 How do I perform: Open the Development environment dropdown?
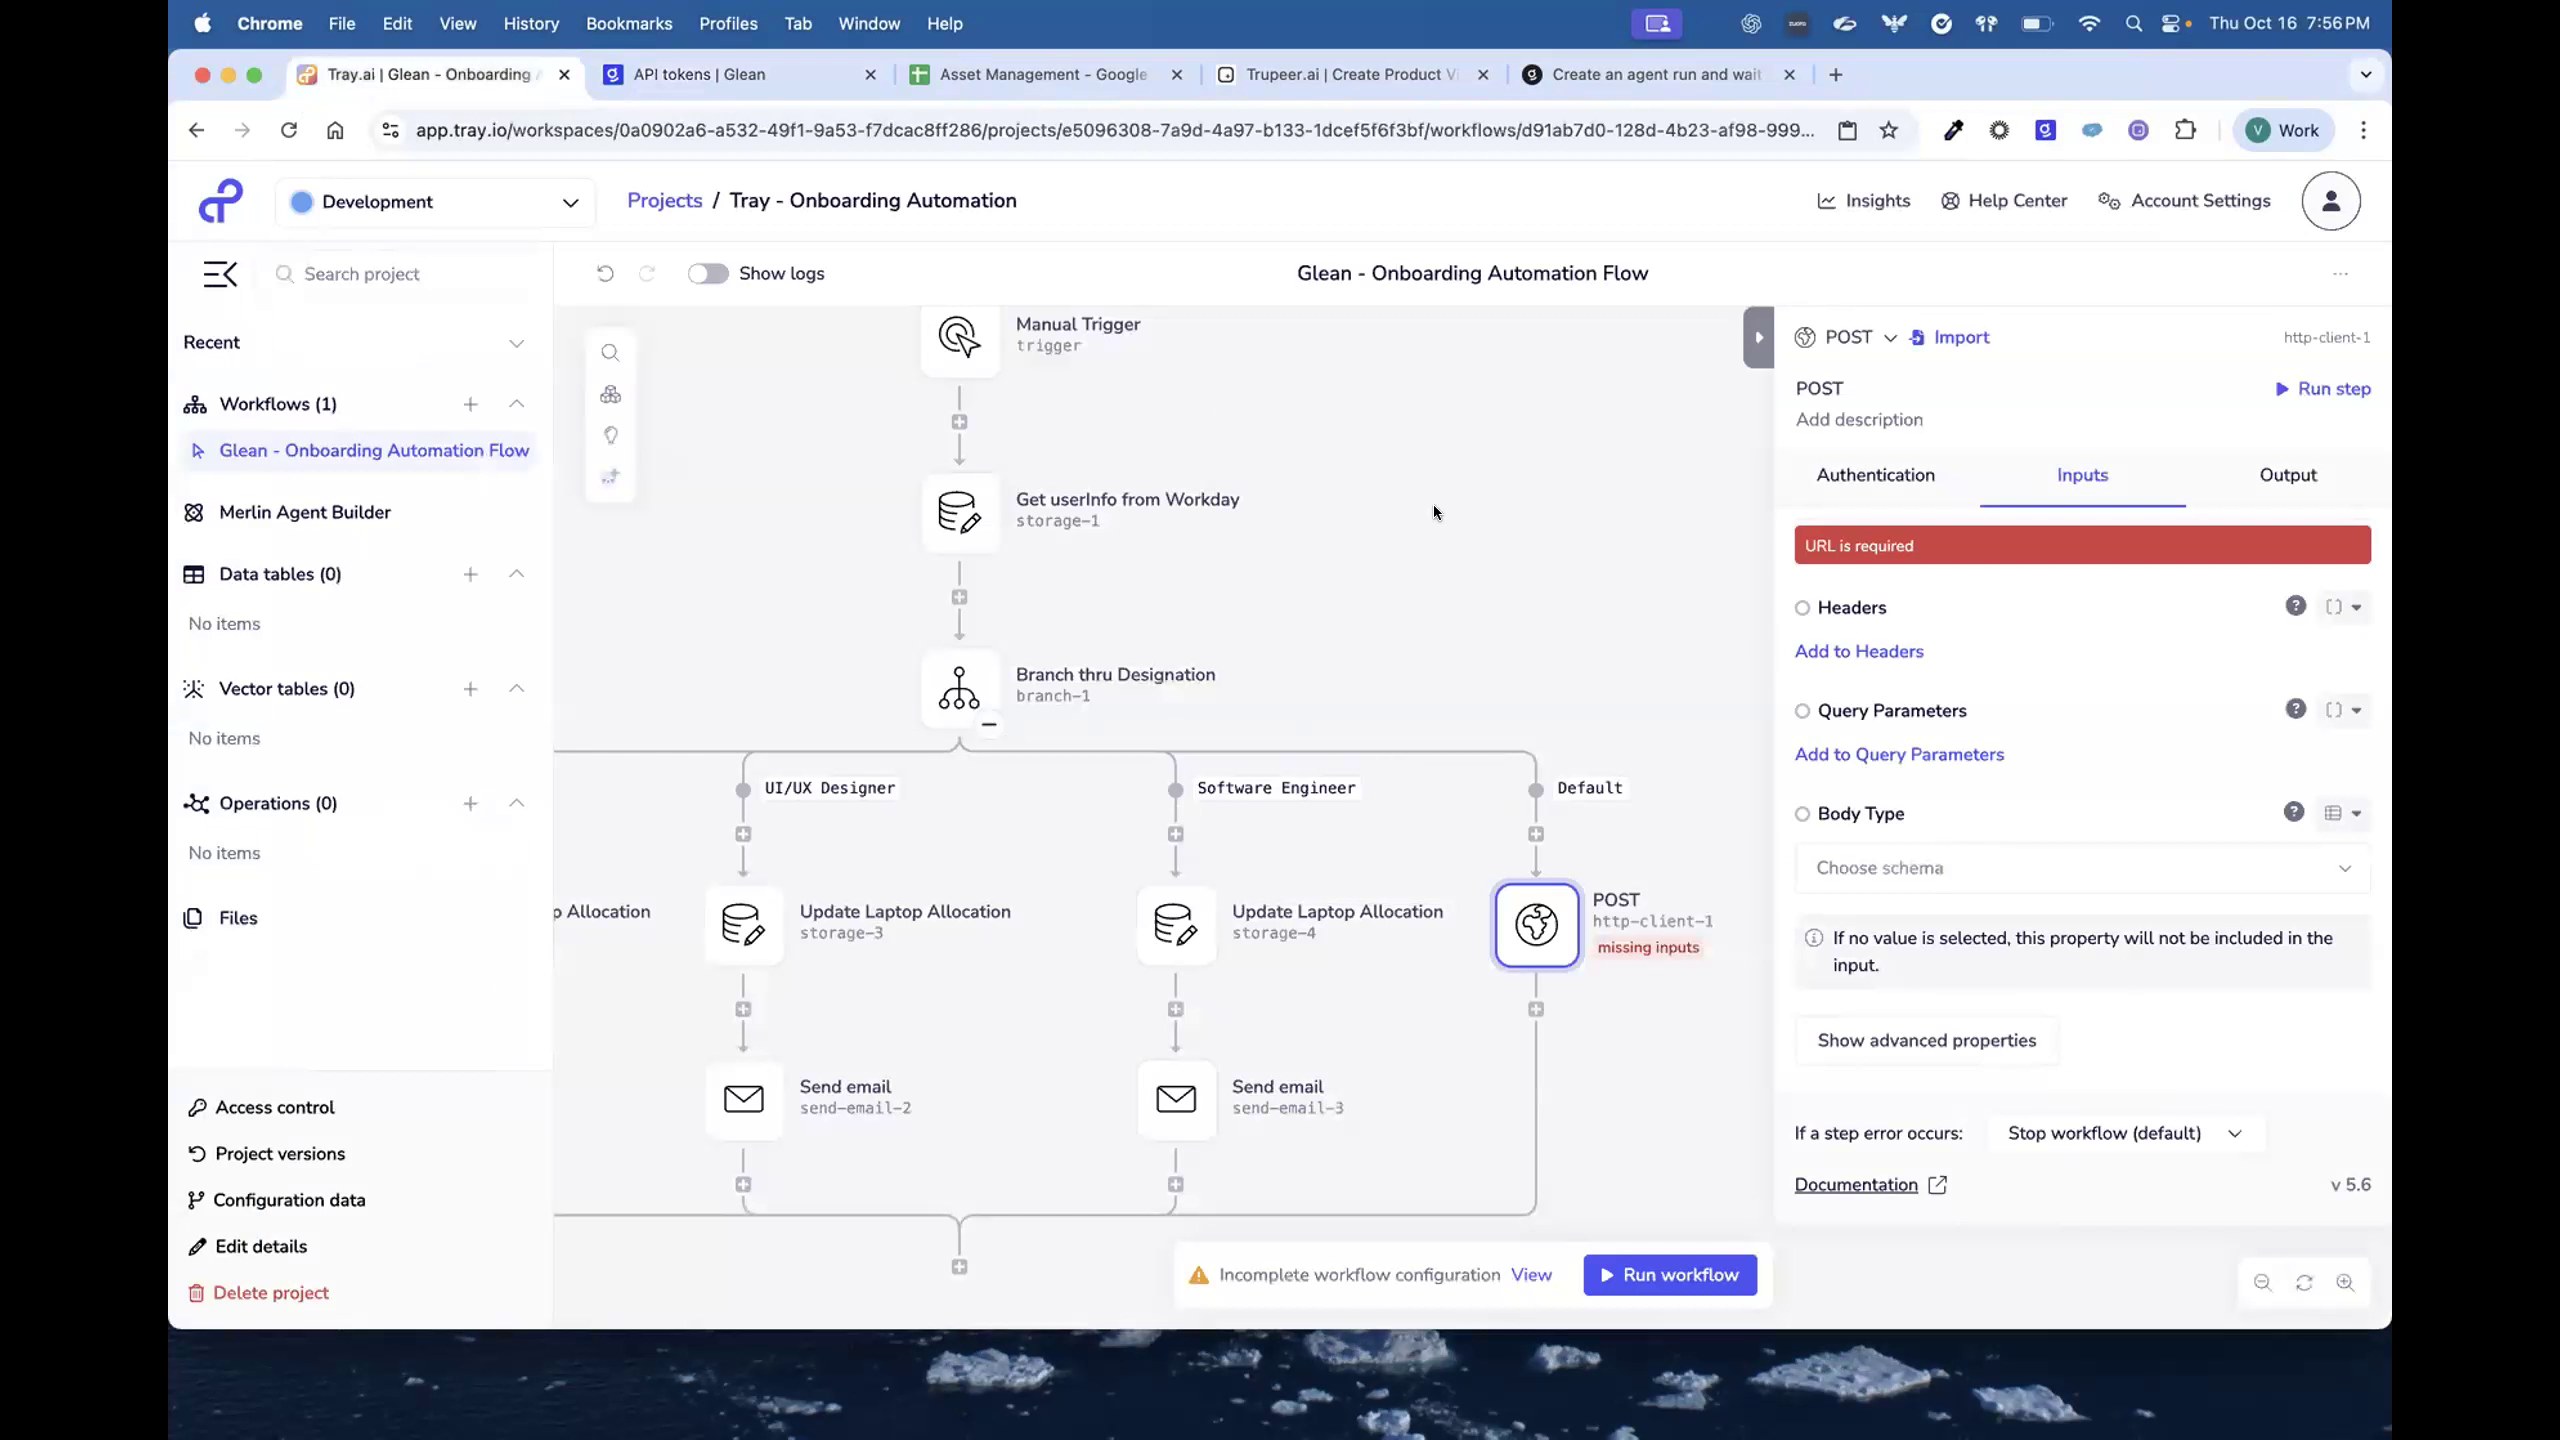(x=435, y=201)
